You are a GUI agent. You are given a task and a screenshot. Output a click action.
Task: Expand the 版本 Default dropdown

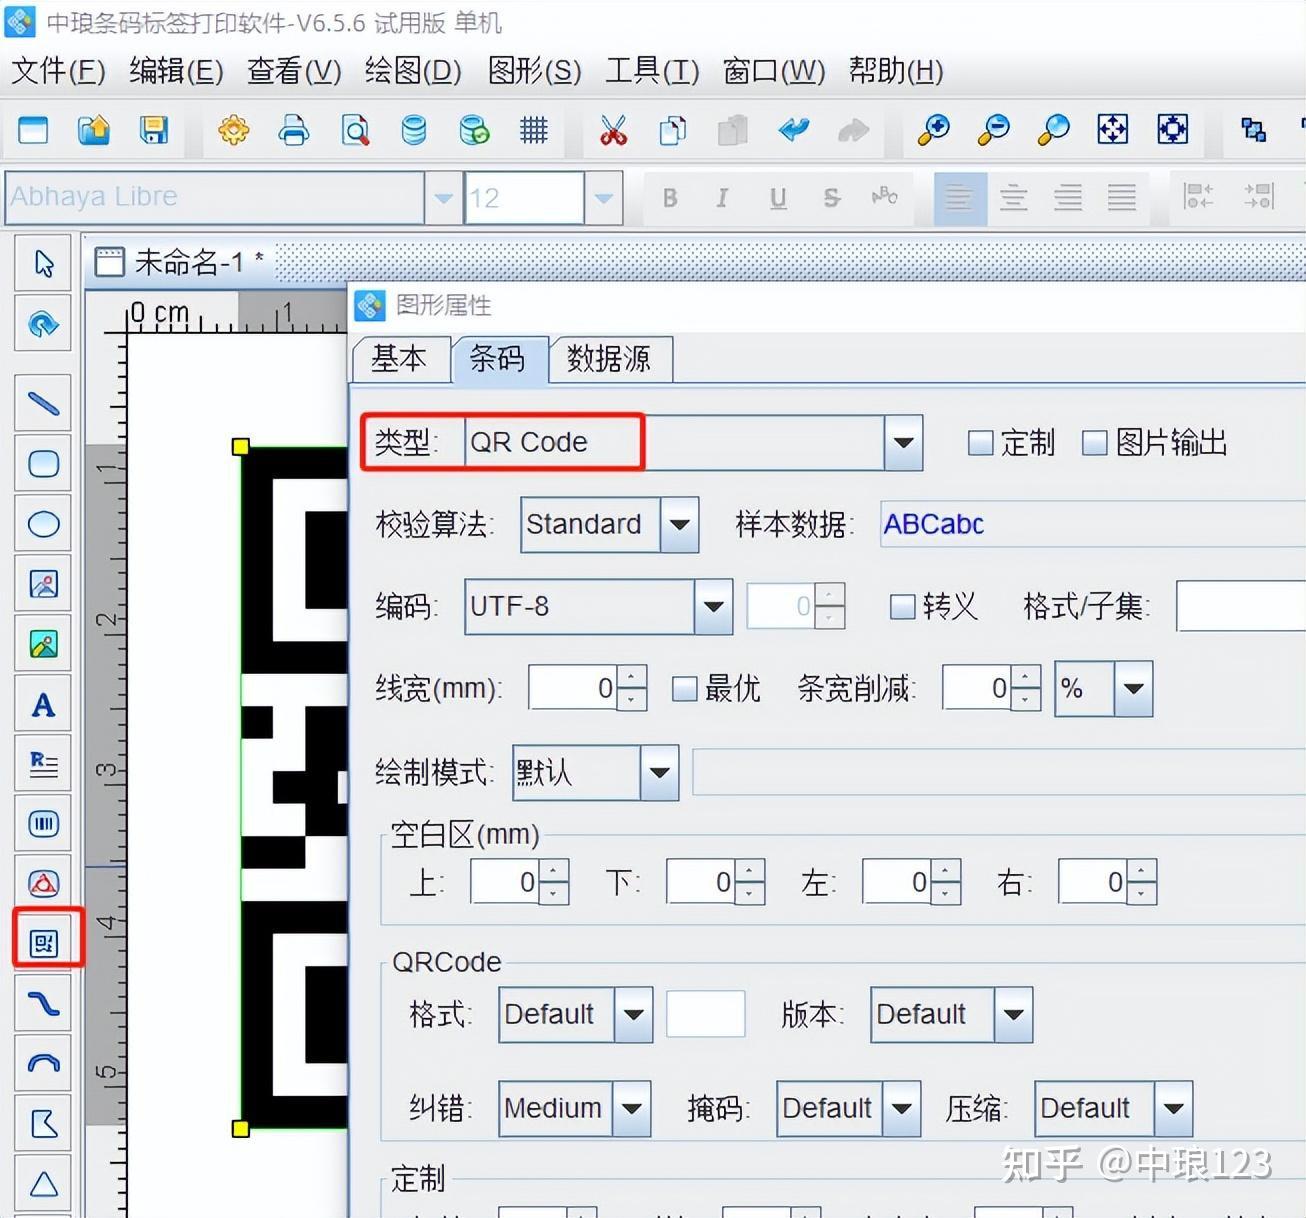point(1013,1015)
